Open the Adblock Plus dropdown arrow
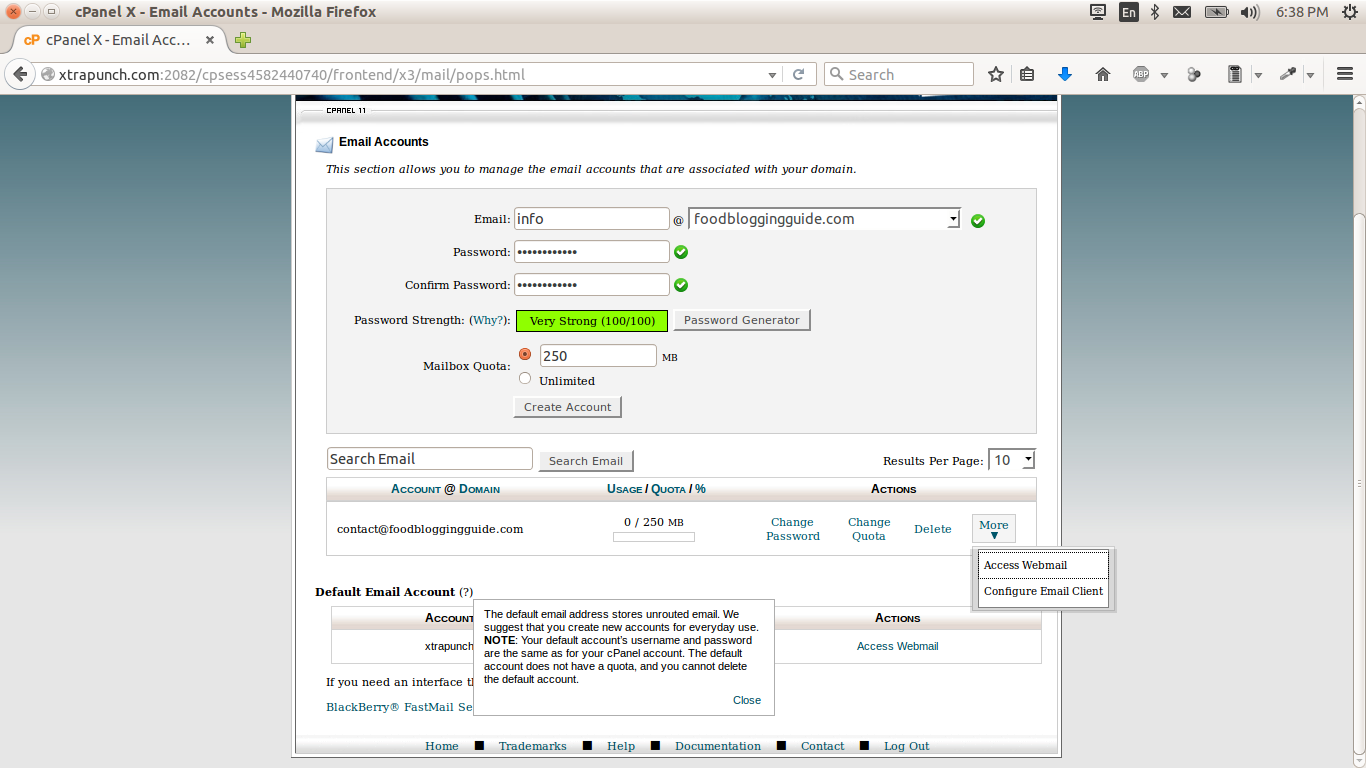The width and height of the screenshot is (1366, 768). tap(1164, 75)
